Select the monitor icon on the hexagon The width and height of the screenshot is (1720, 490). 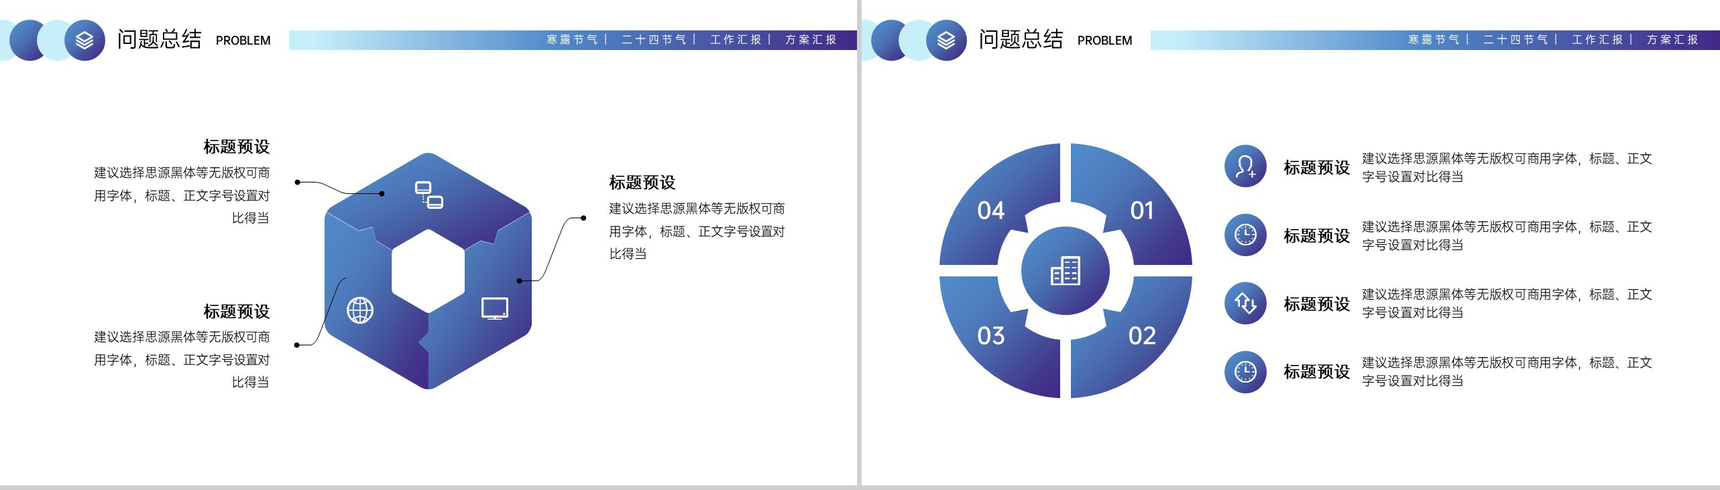[495, 308]
